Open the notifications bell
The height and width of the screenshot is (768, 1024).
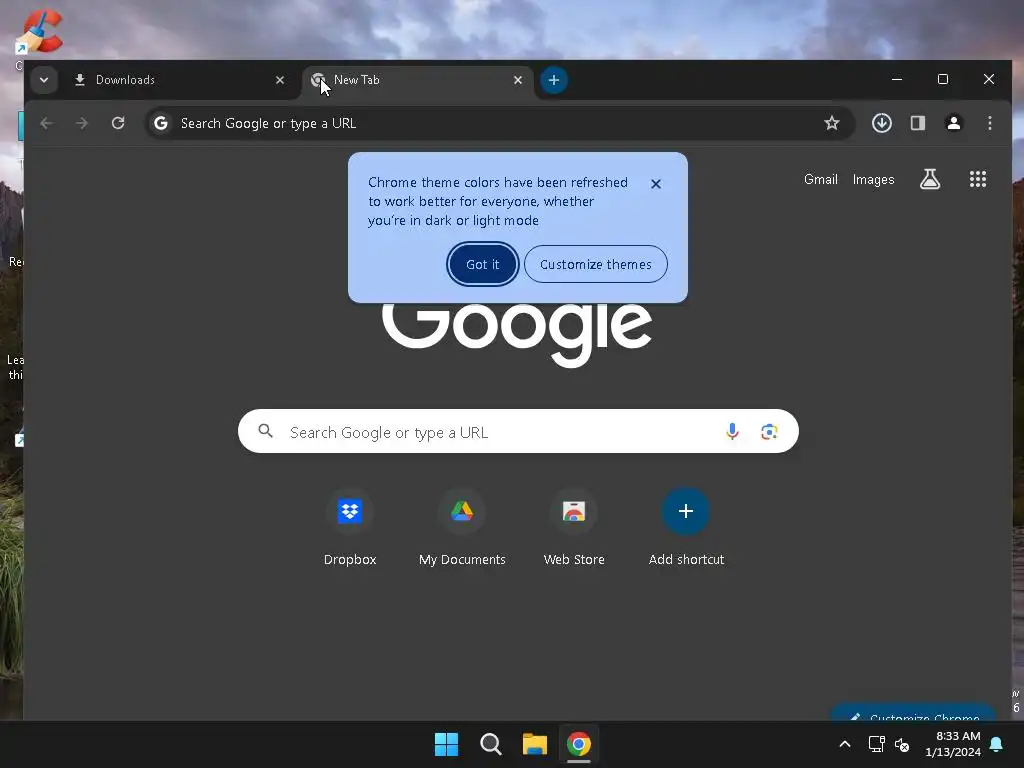point(996,744)
